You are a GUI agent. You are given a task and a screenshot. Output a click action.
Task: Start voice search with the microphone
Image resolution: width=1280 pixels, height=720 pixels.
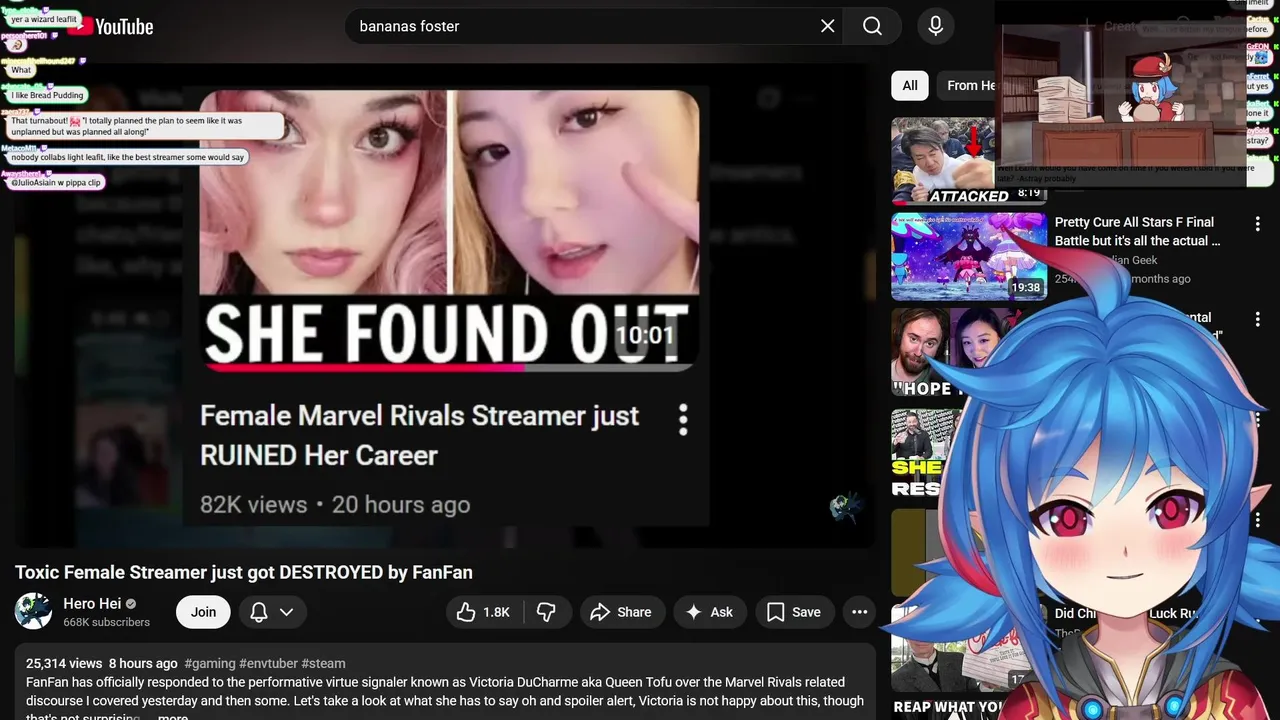point(935,26)
